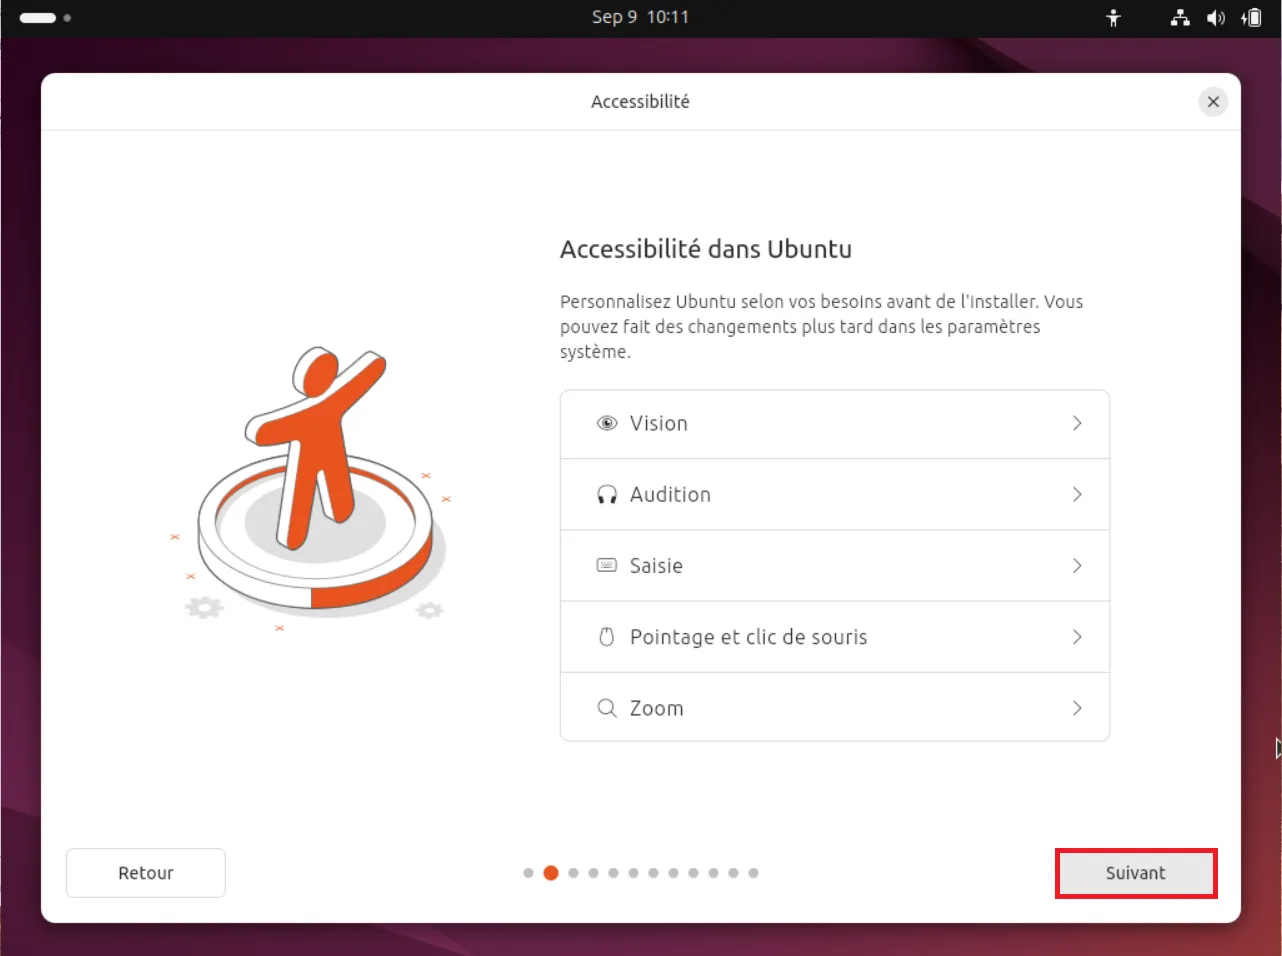Click the volume speaker icon in top bar
Viewport: 1282px width, 956px height.
click(x=1216, y=18)
